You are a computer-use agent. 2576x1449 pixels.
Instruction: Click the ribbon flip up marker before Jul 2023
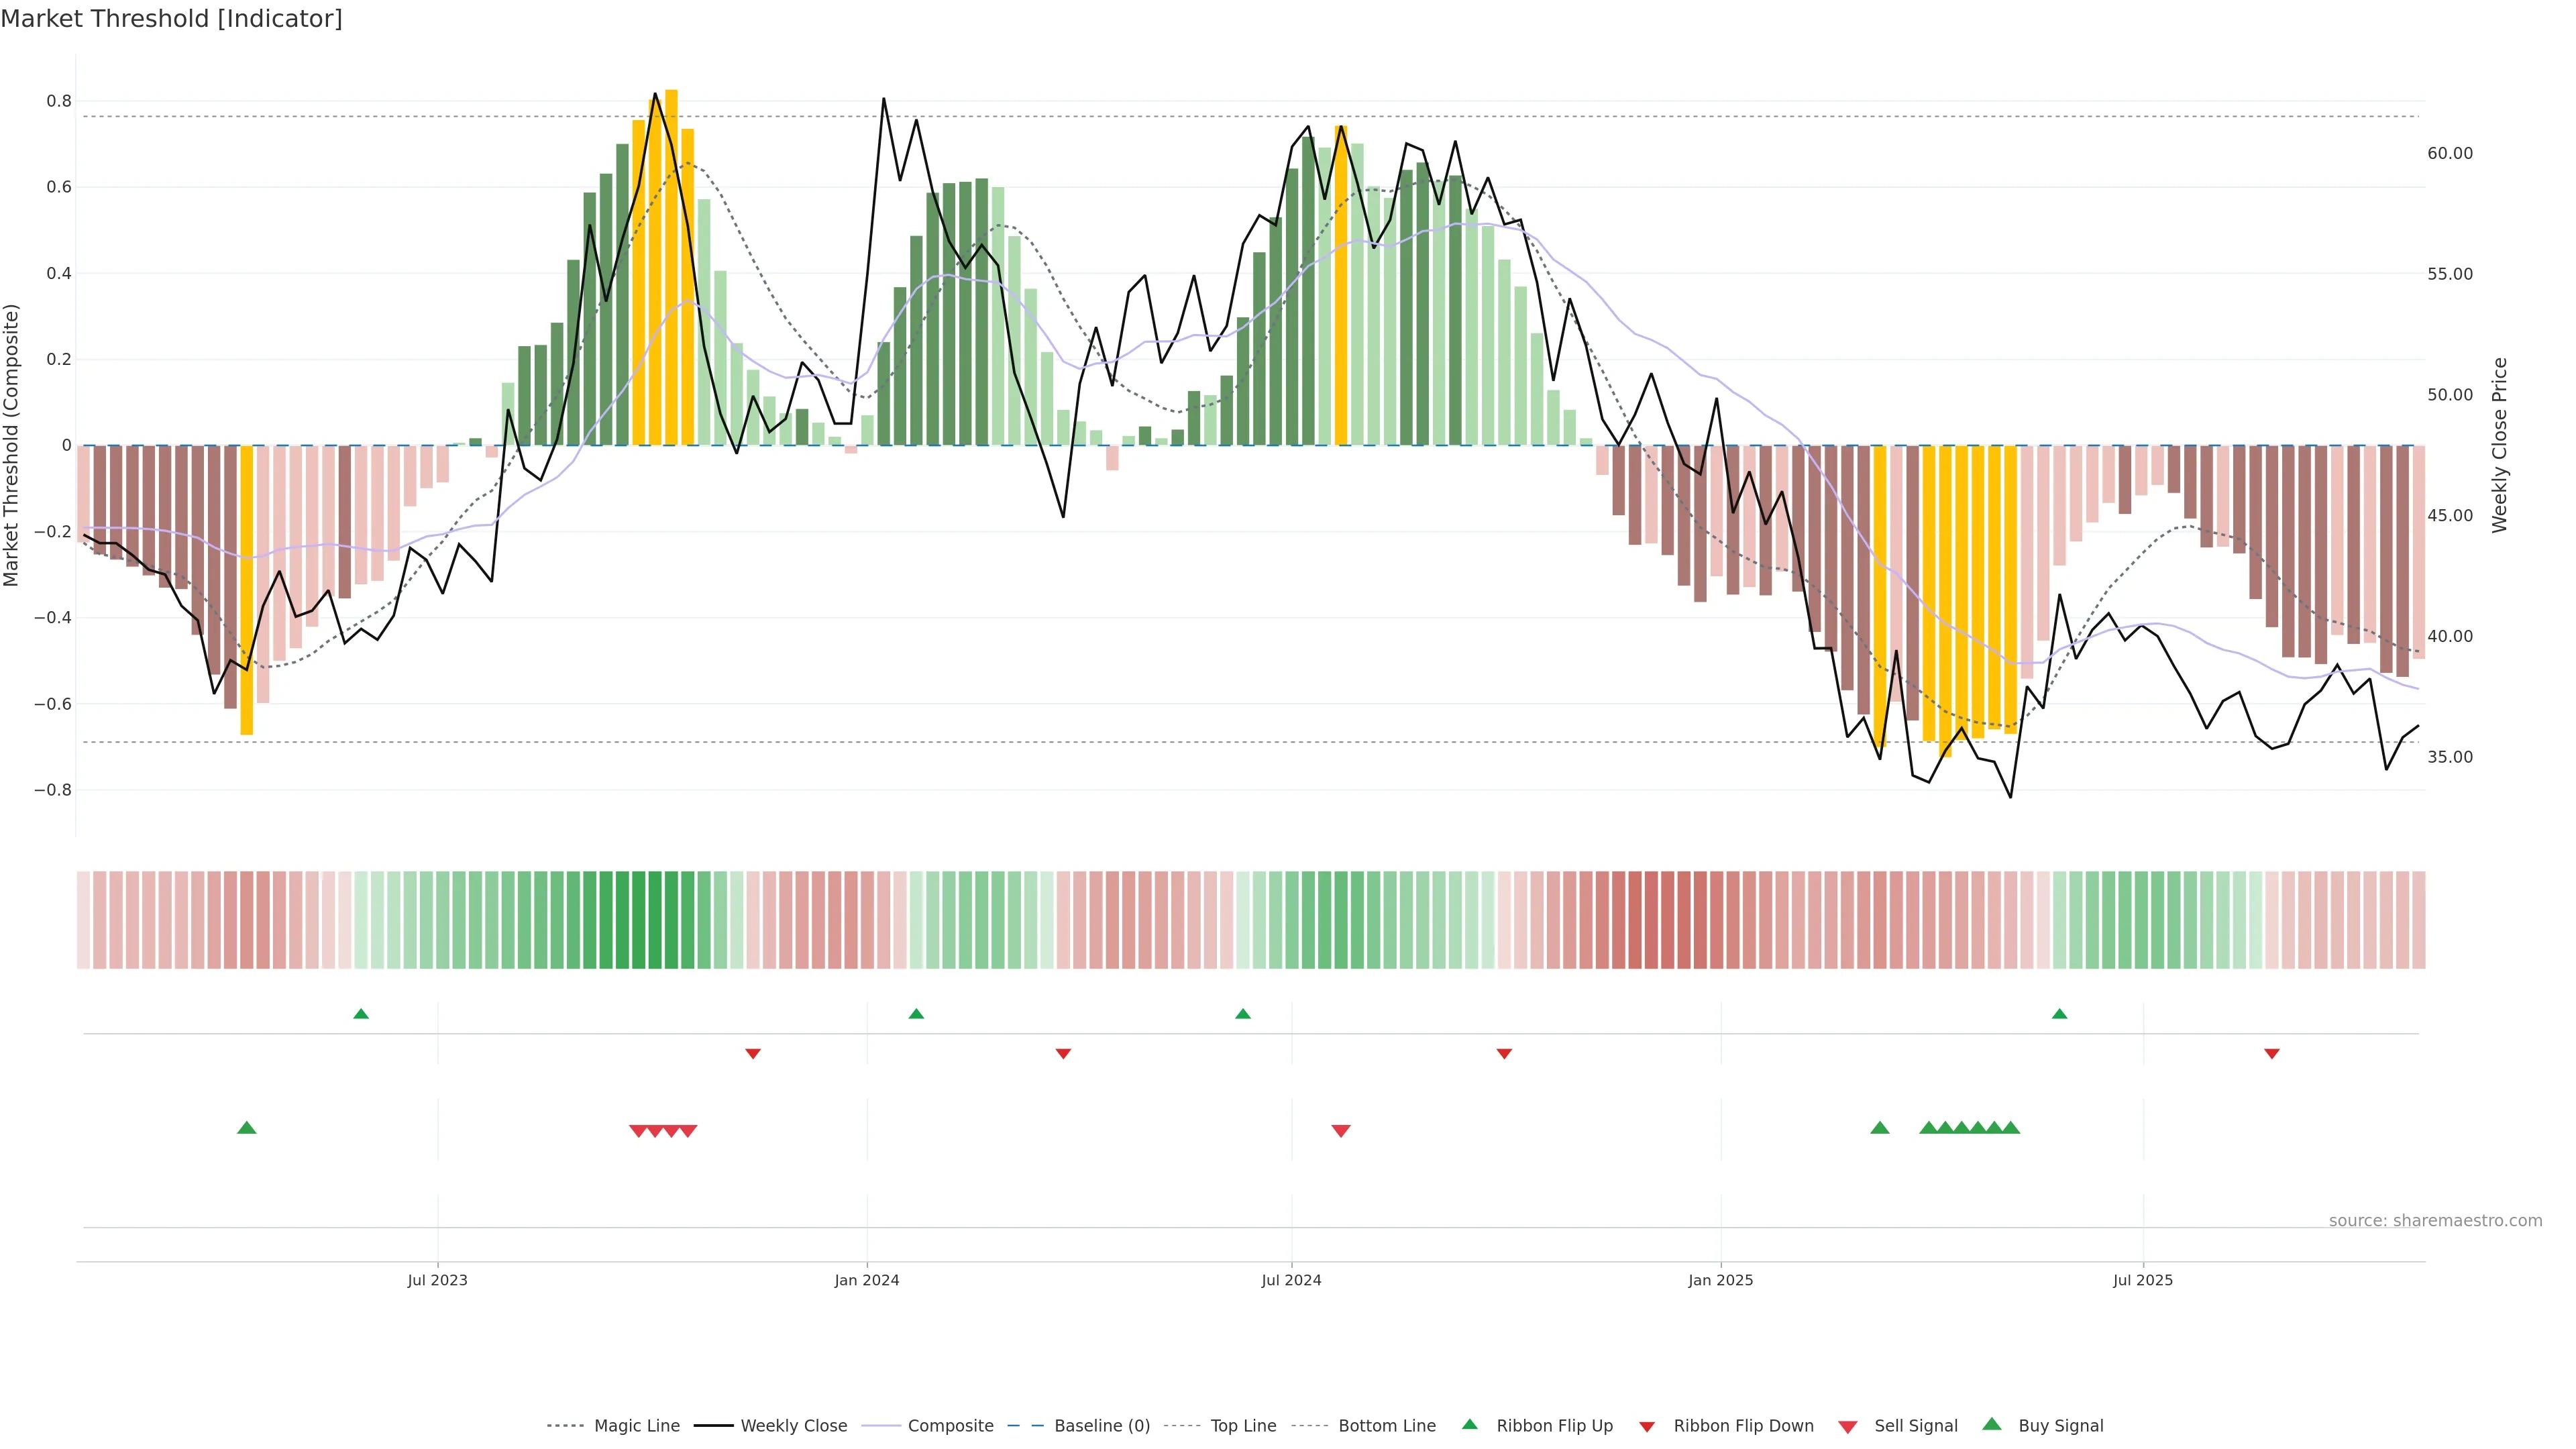[x=361, y=1014]
